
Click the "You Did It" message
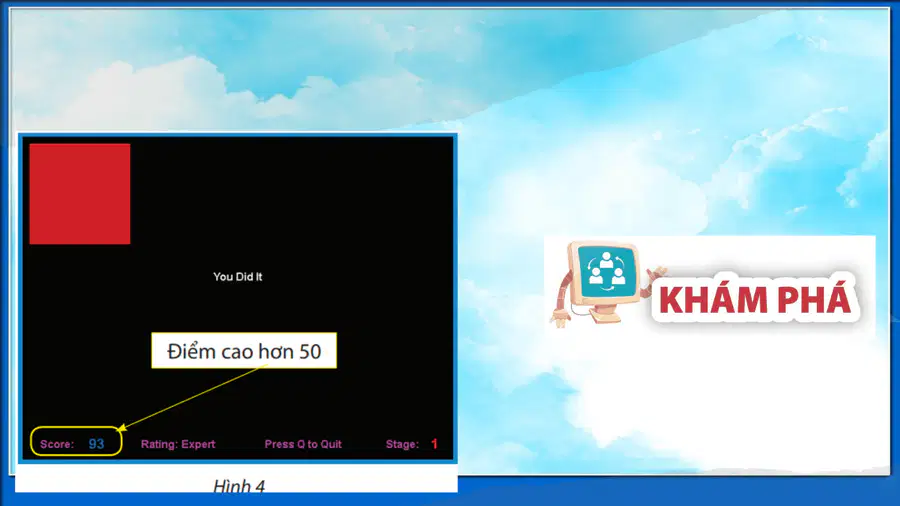coord(238,277)
